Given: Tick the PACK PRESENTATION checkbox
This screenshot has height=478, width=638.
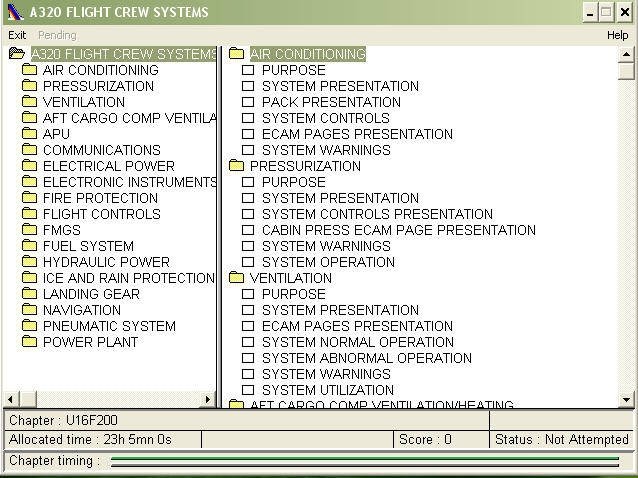Looking at the screenshot, I should coord(248,102).
